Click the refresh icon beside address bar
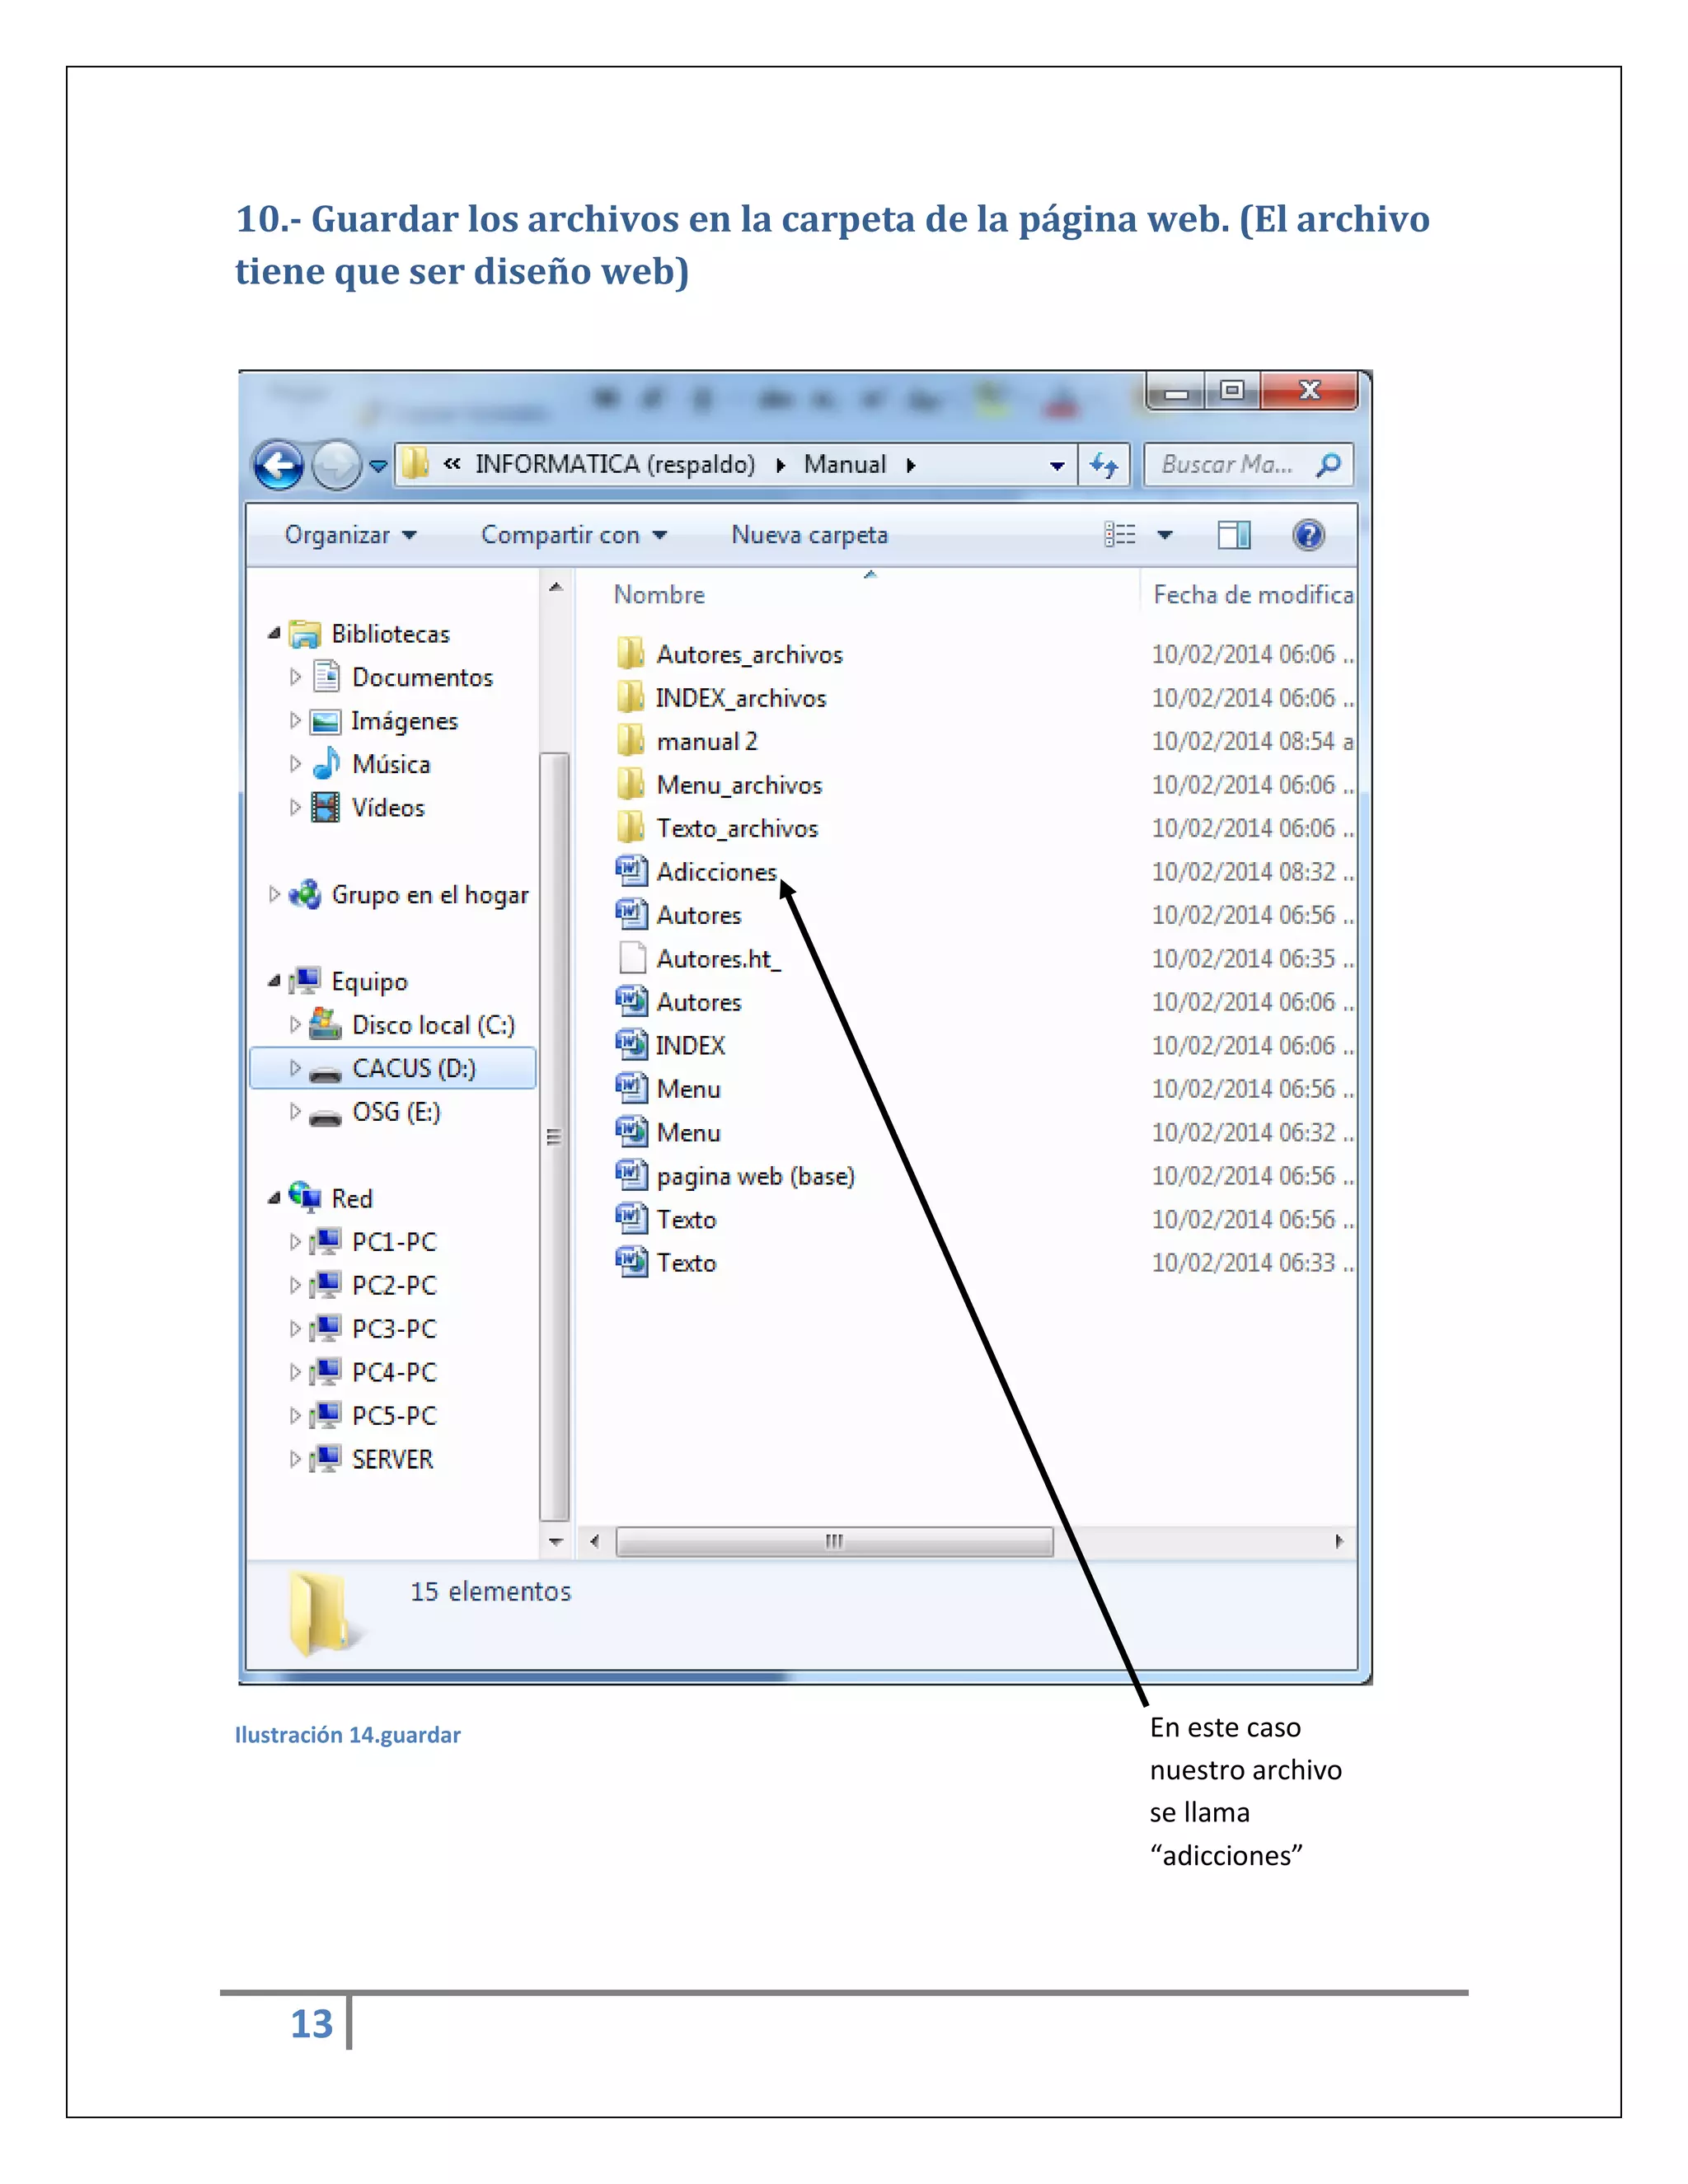The image size is (1688, 2184). pyautogui.click(x=1104, y=465)
